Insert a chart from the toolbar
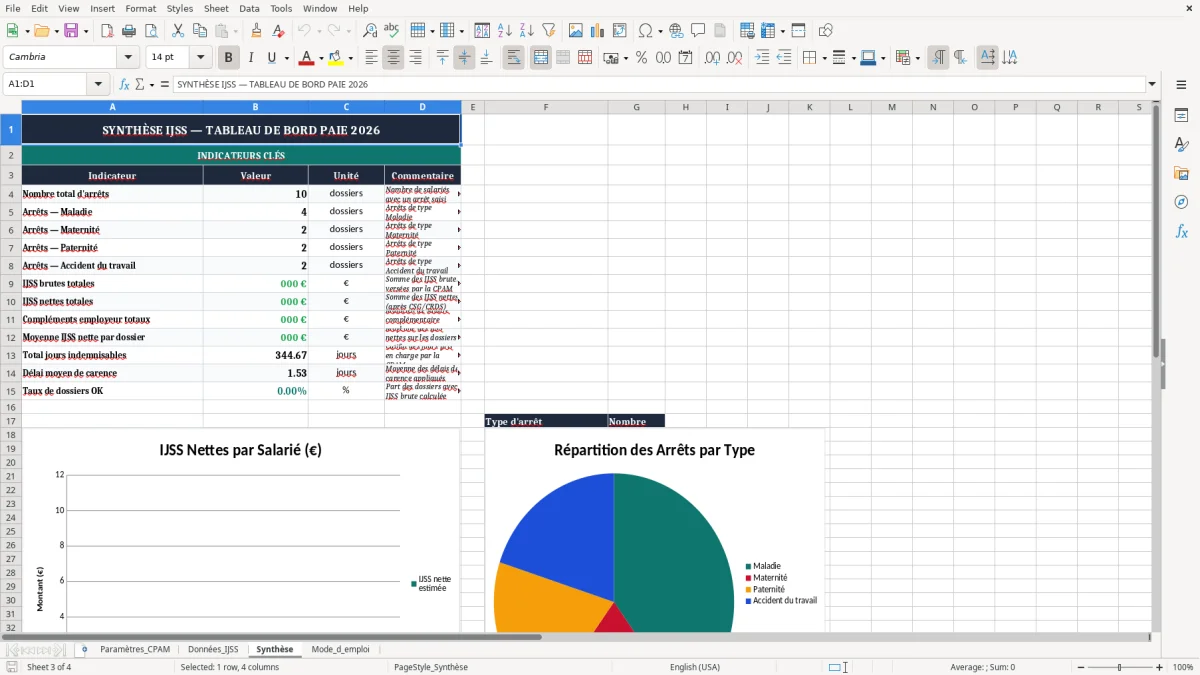The image size is (1200, 675). [x=598, y=31]
